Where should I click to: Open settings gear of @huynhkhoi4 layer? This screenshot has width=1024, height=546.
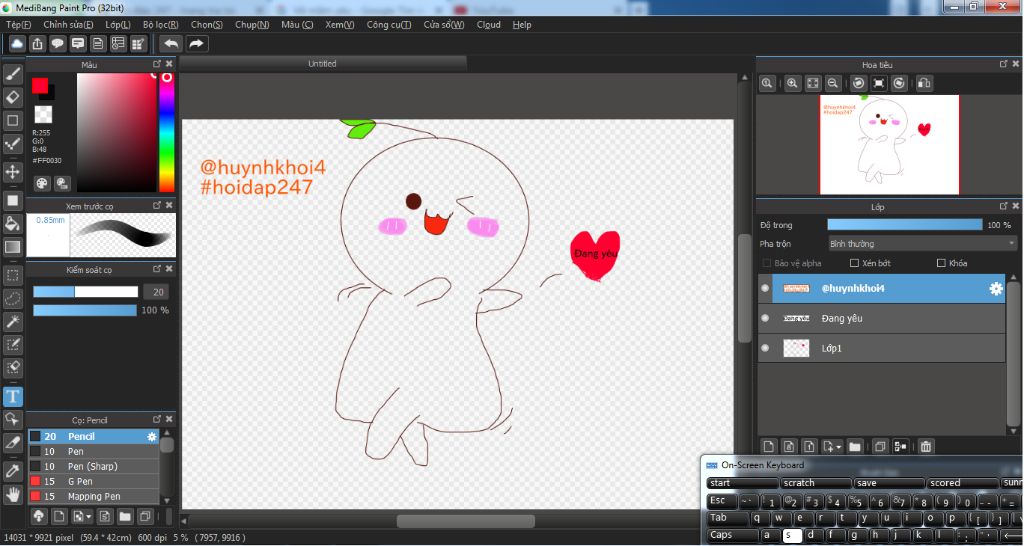pyautogui.click(x=996, y=289)
